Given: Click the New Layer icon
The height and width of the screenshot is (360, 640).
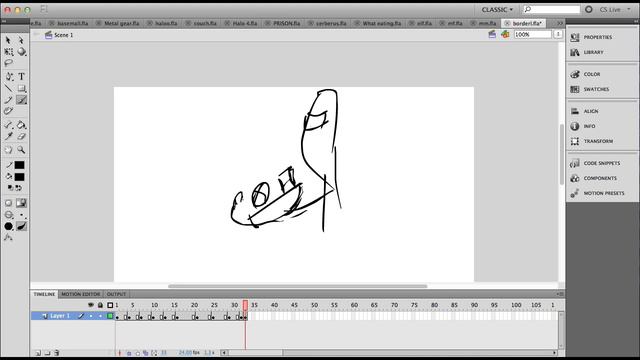Looking at the screenshot, I should 38,353.
